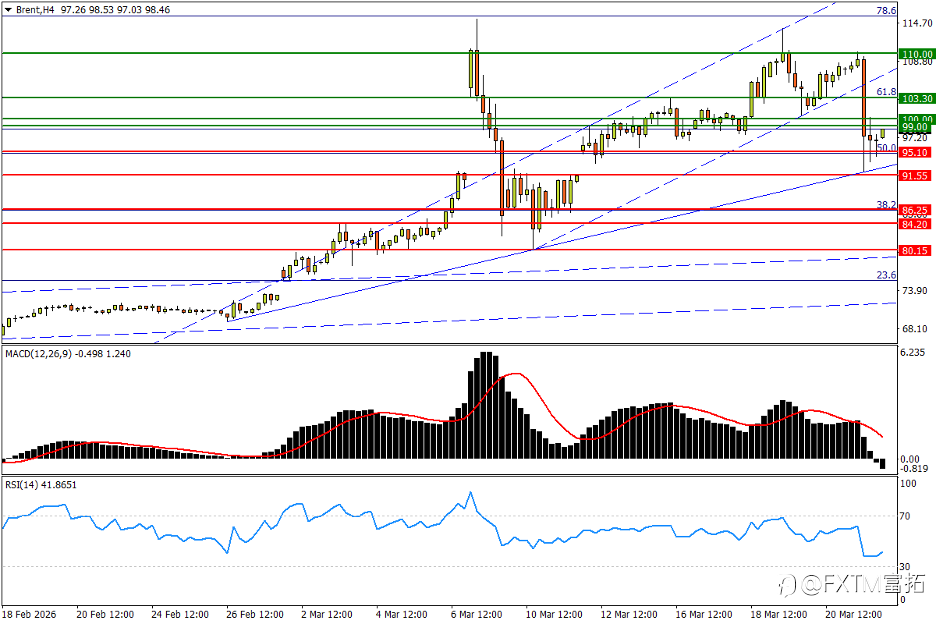Select the RSI 30 level scale value

(905, 566)
